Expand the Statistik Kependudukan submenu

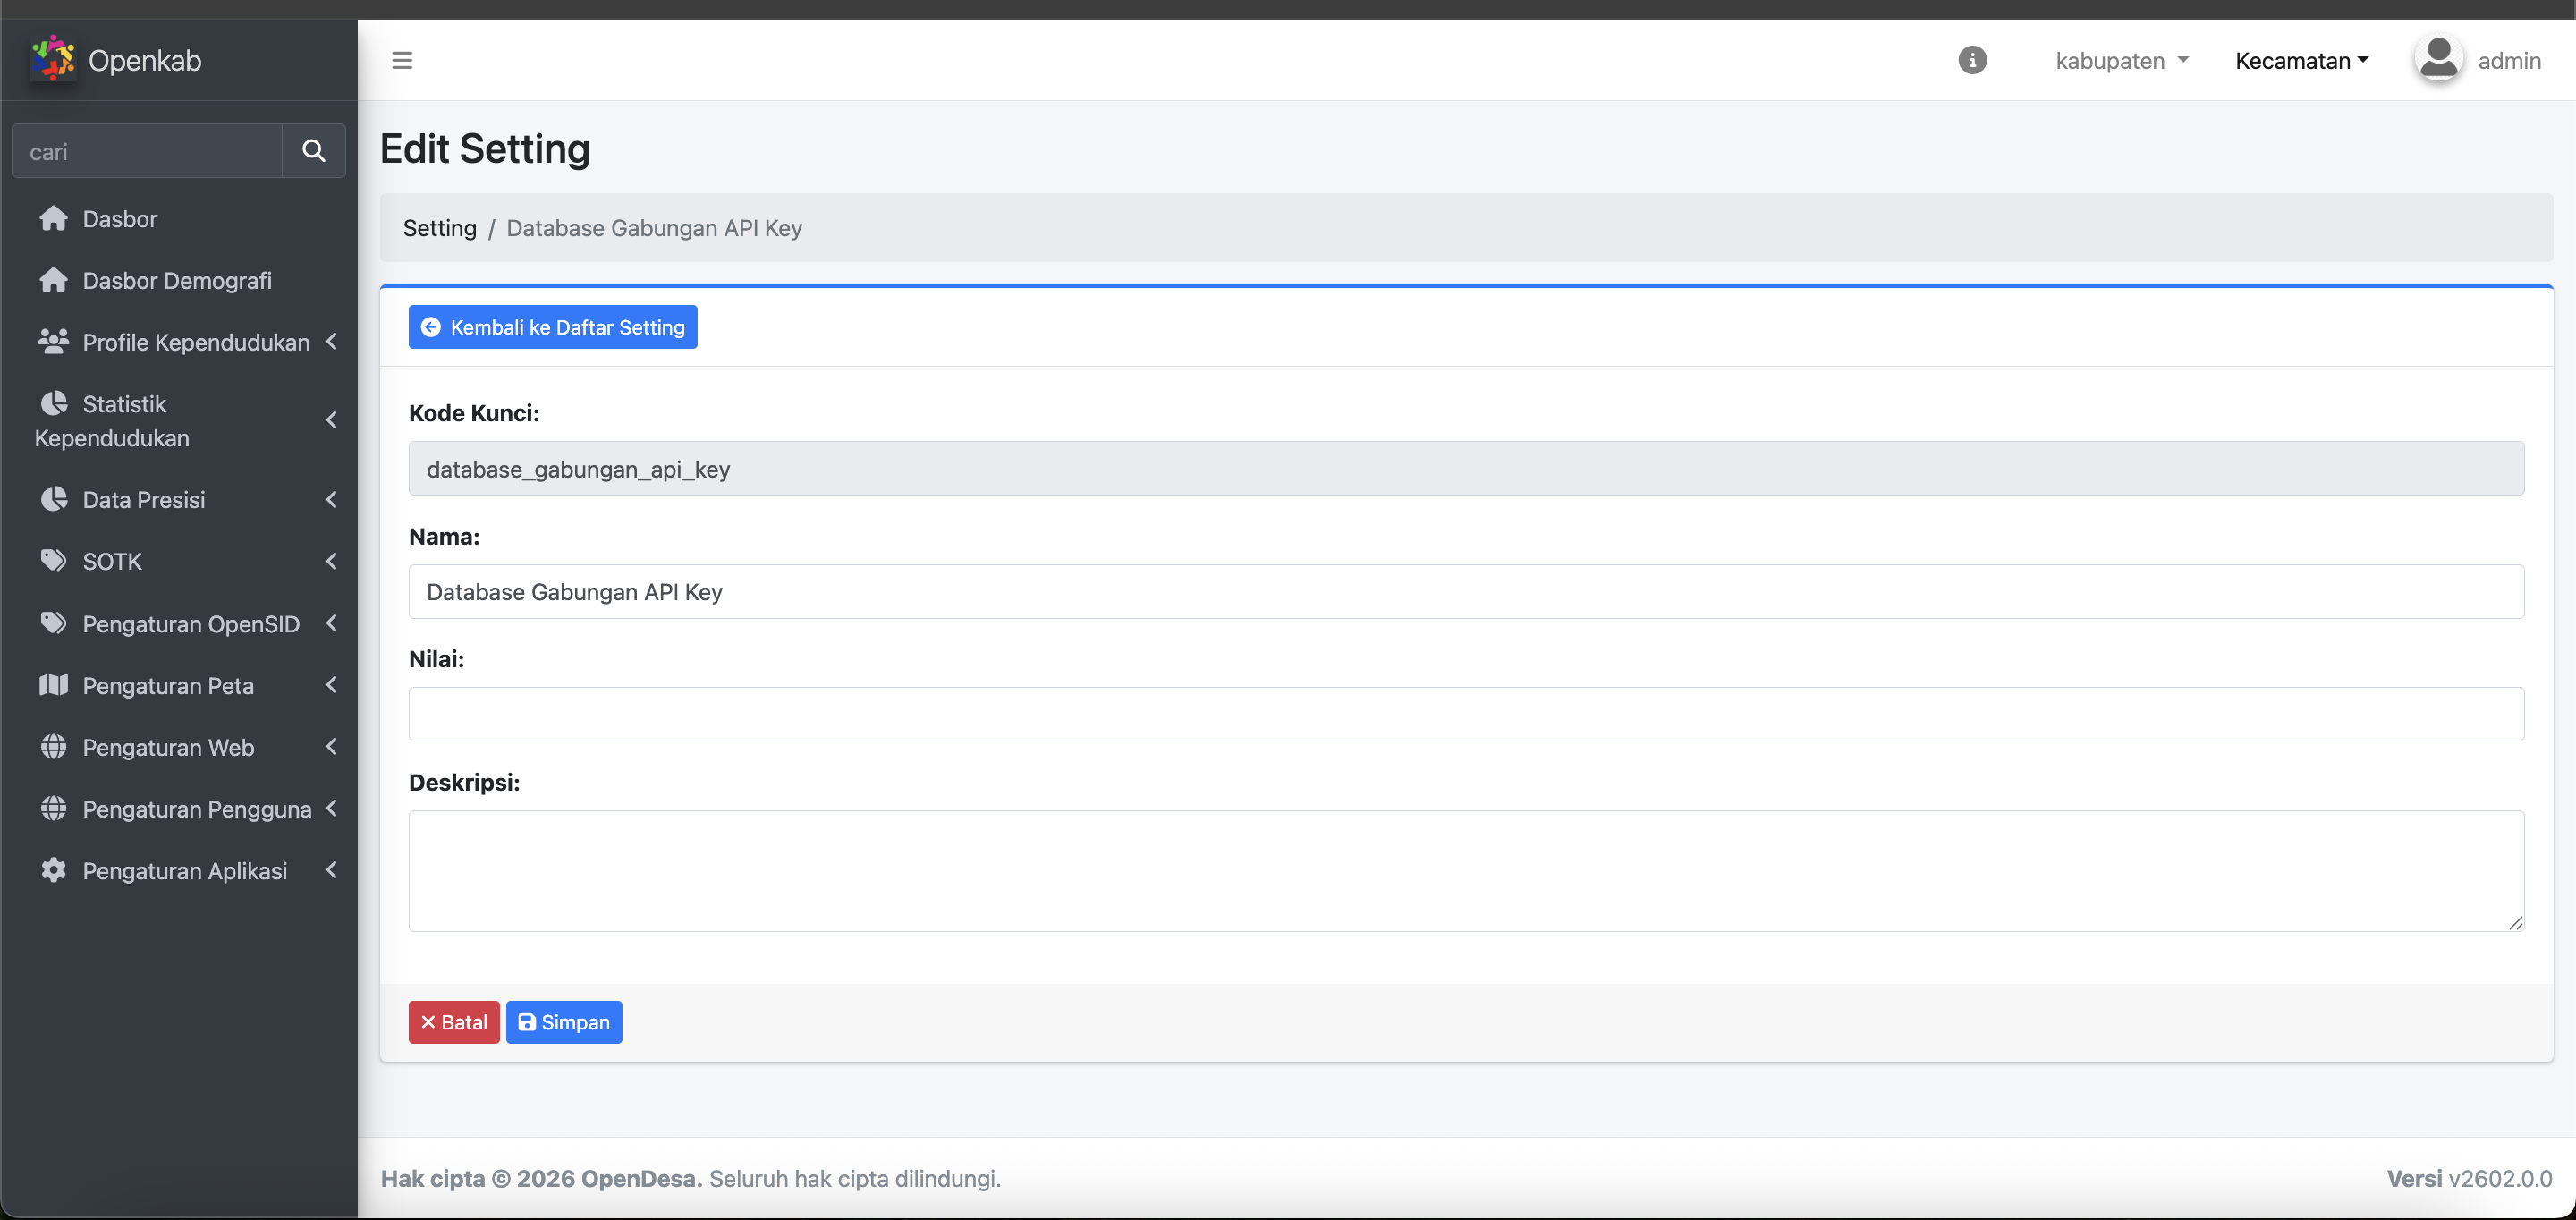[330, 420]
